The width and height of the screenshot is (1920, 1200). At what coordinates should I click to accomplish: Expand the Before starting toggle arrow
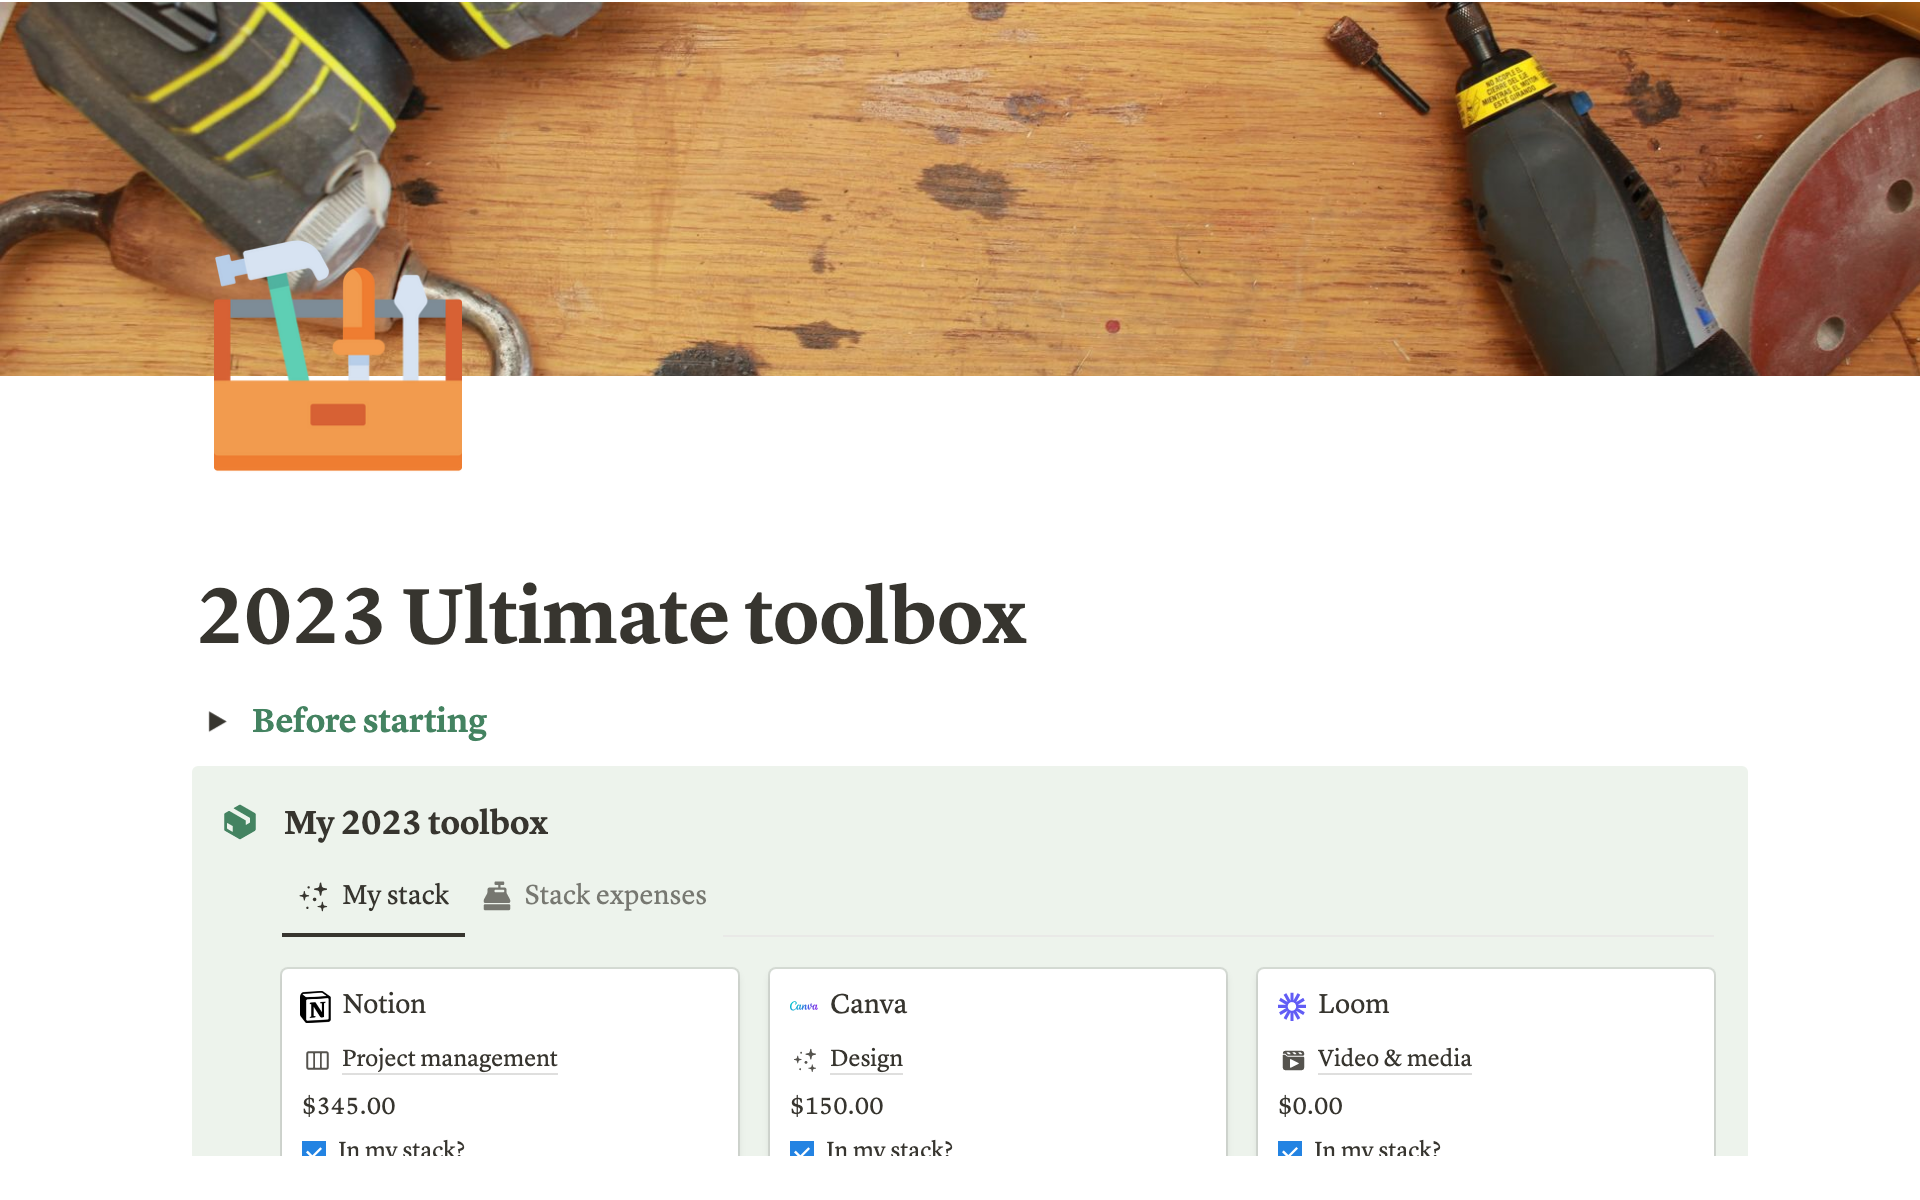[x=217, y=721]
